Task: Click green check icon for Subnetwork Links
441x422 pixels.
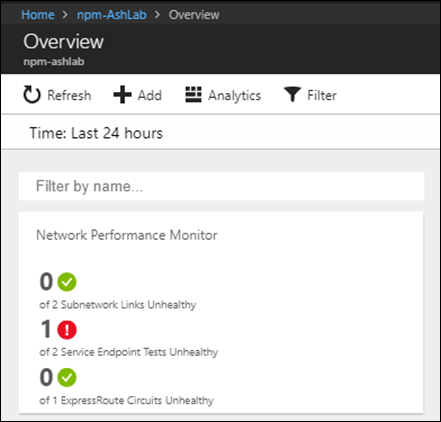Action: (x=67, y=282)
